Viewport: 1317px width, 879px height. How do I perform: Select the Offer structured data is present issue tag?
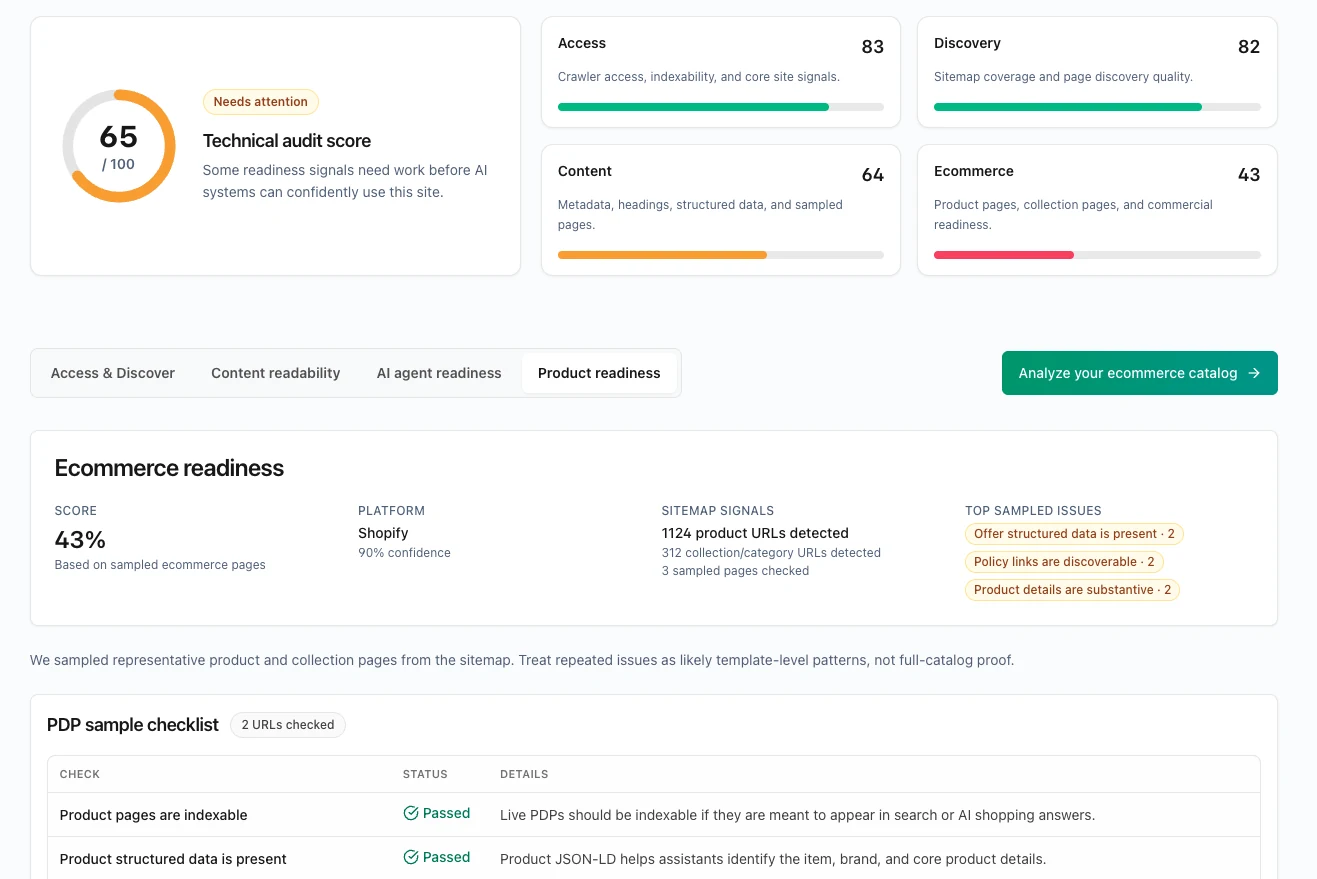[x=1074, y=534]
